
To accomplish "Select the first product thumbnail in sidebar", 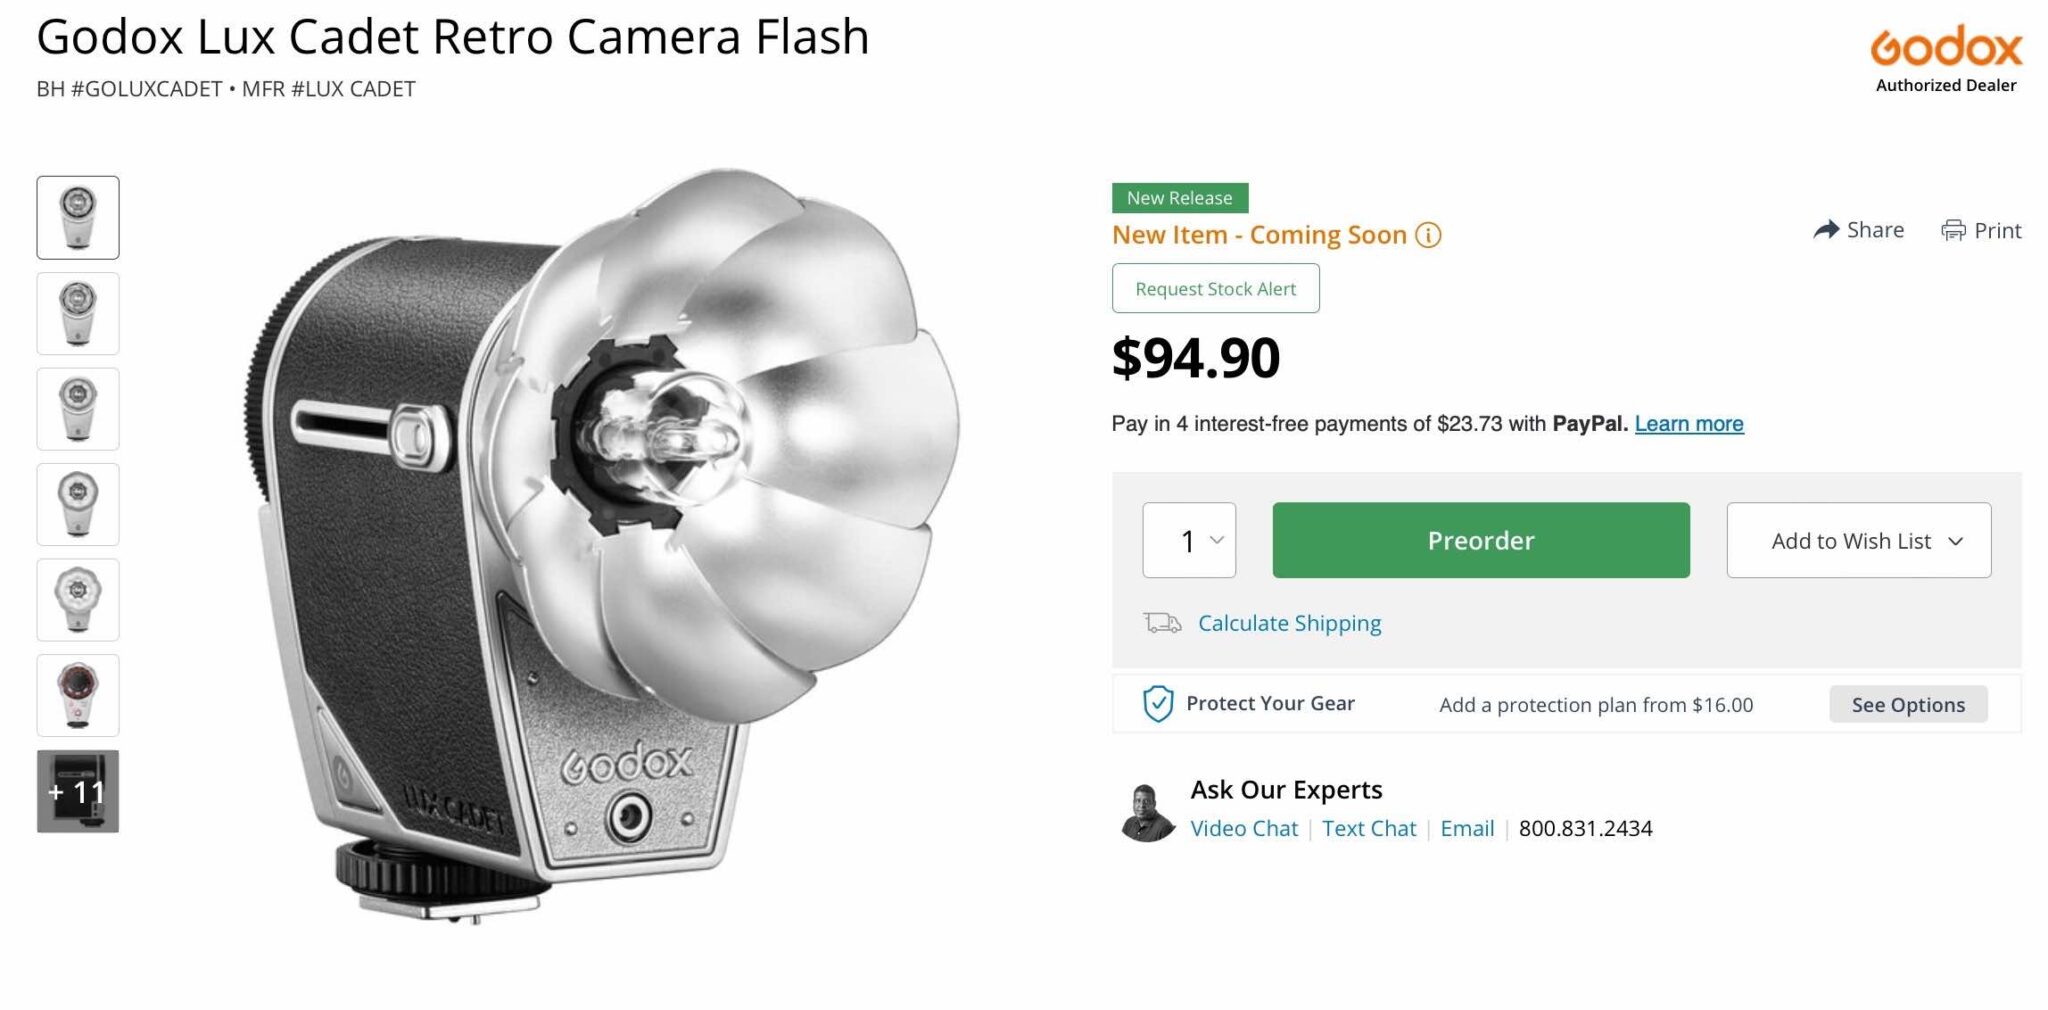I will click(77, 217).
